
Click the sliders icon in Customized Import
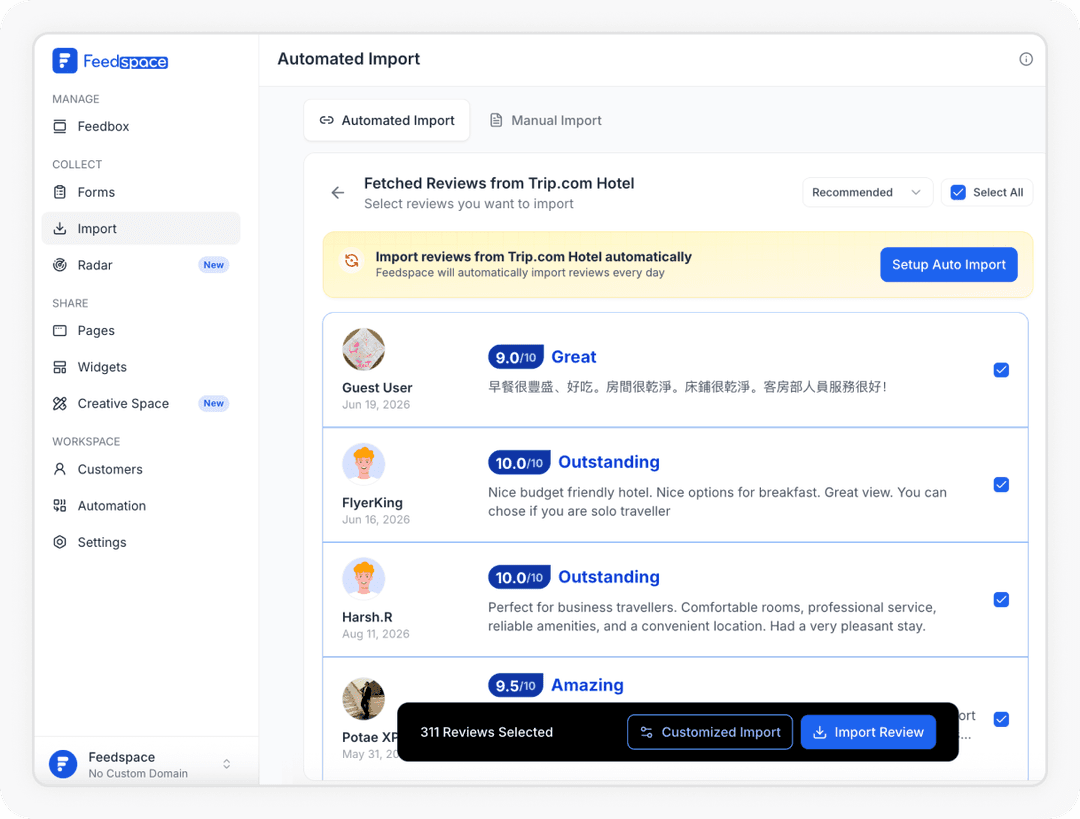click(x=647, y=732)
